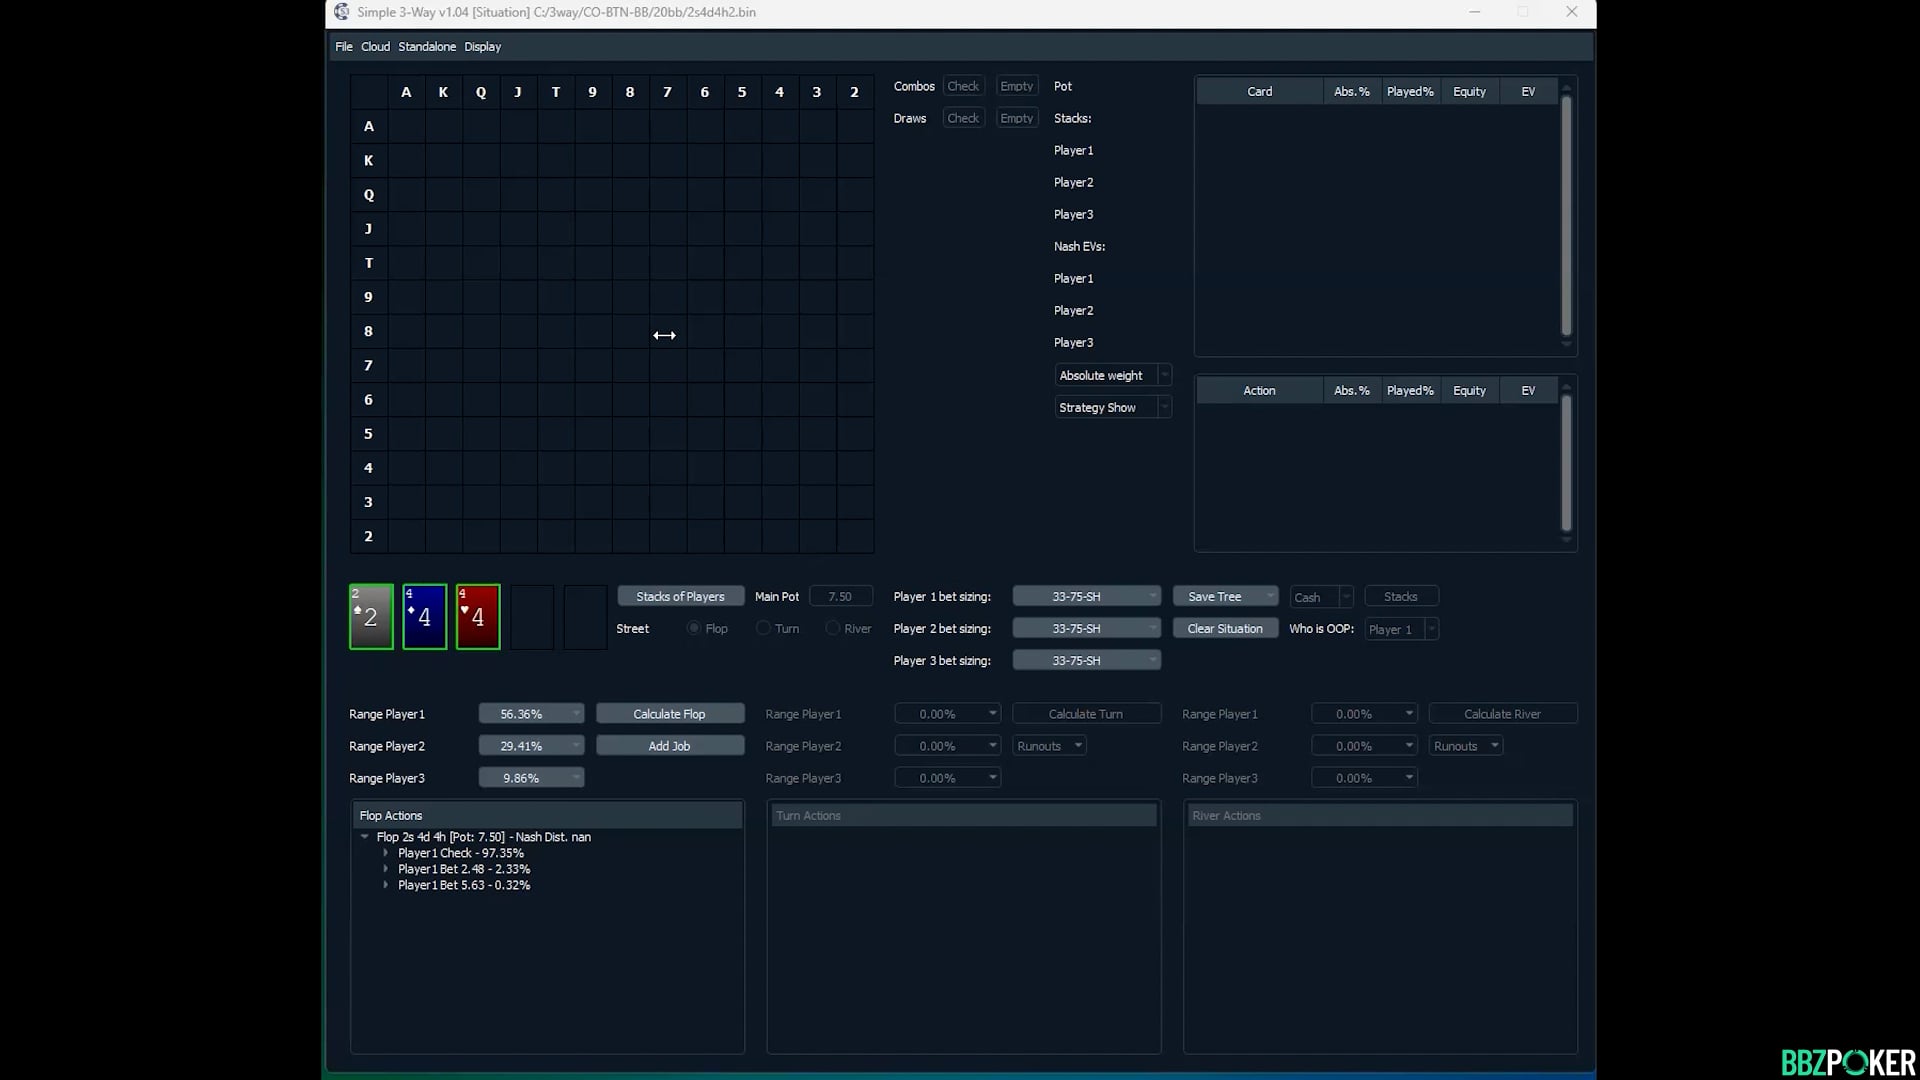The image size is (1920, 1080).
Task: Click the Clear Situation button
Action: [1225, 629]
